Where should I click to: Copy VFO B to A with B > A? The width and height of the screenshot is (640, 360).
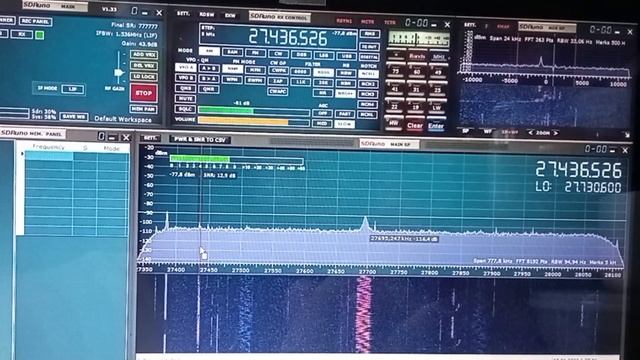click(209, 78)
